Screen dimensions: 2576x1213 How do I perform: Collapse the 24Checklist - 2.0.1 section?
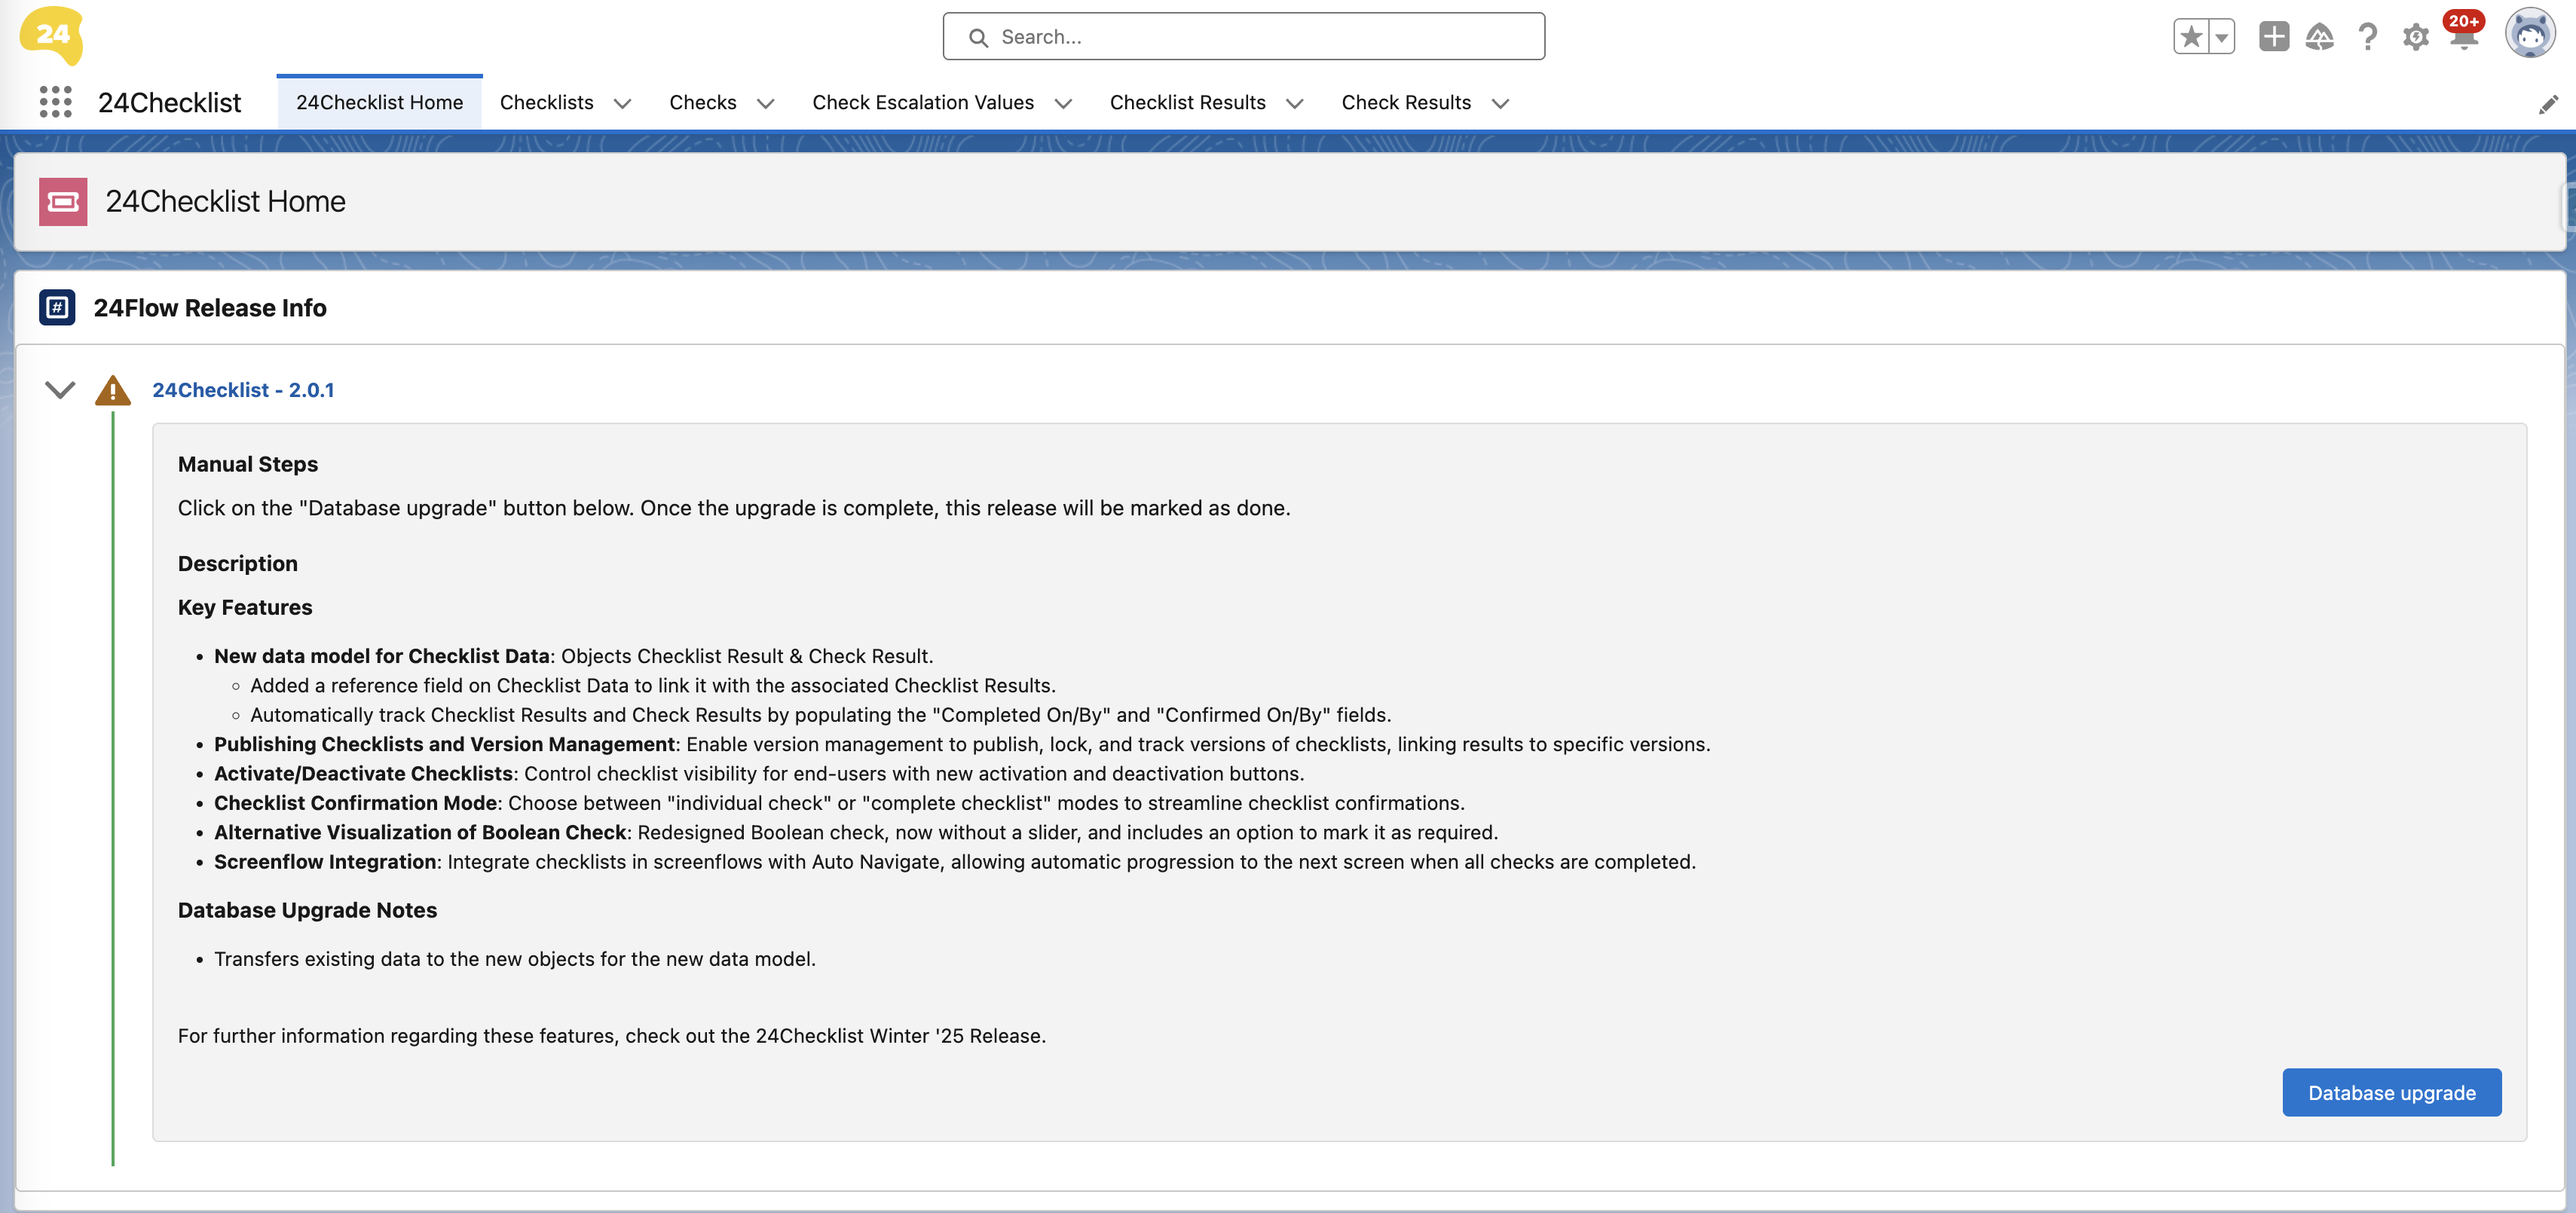tap(60, 390)
